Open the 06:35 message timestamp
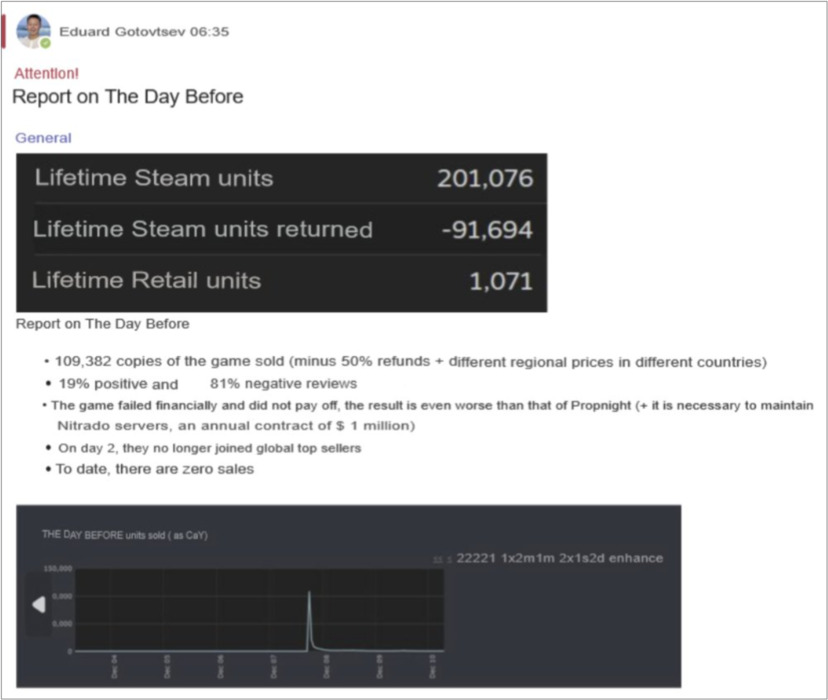Image resolution: width=828 pixels, height=700 pixels. click(x=210, y=32)
